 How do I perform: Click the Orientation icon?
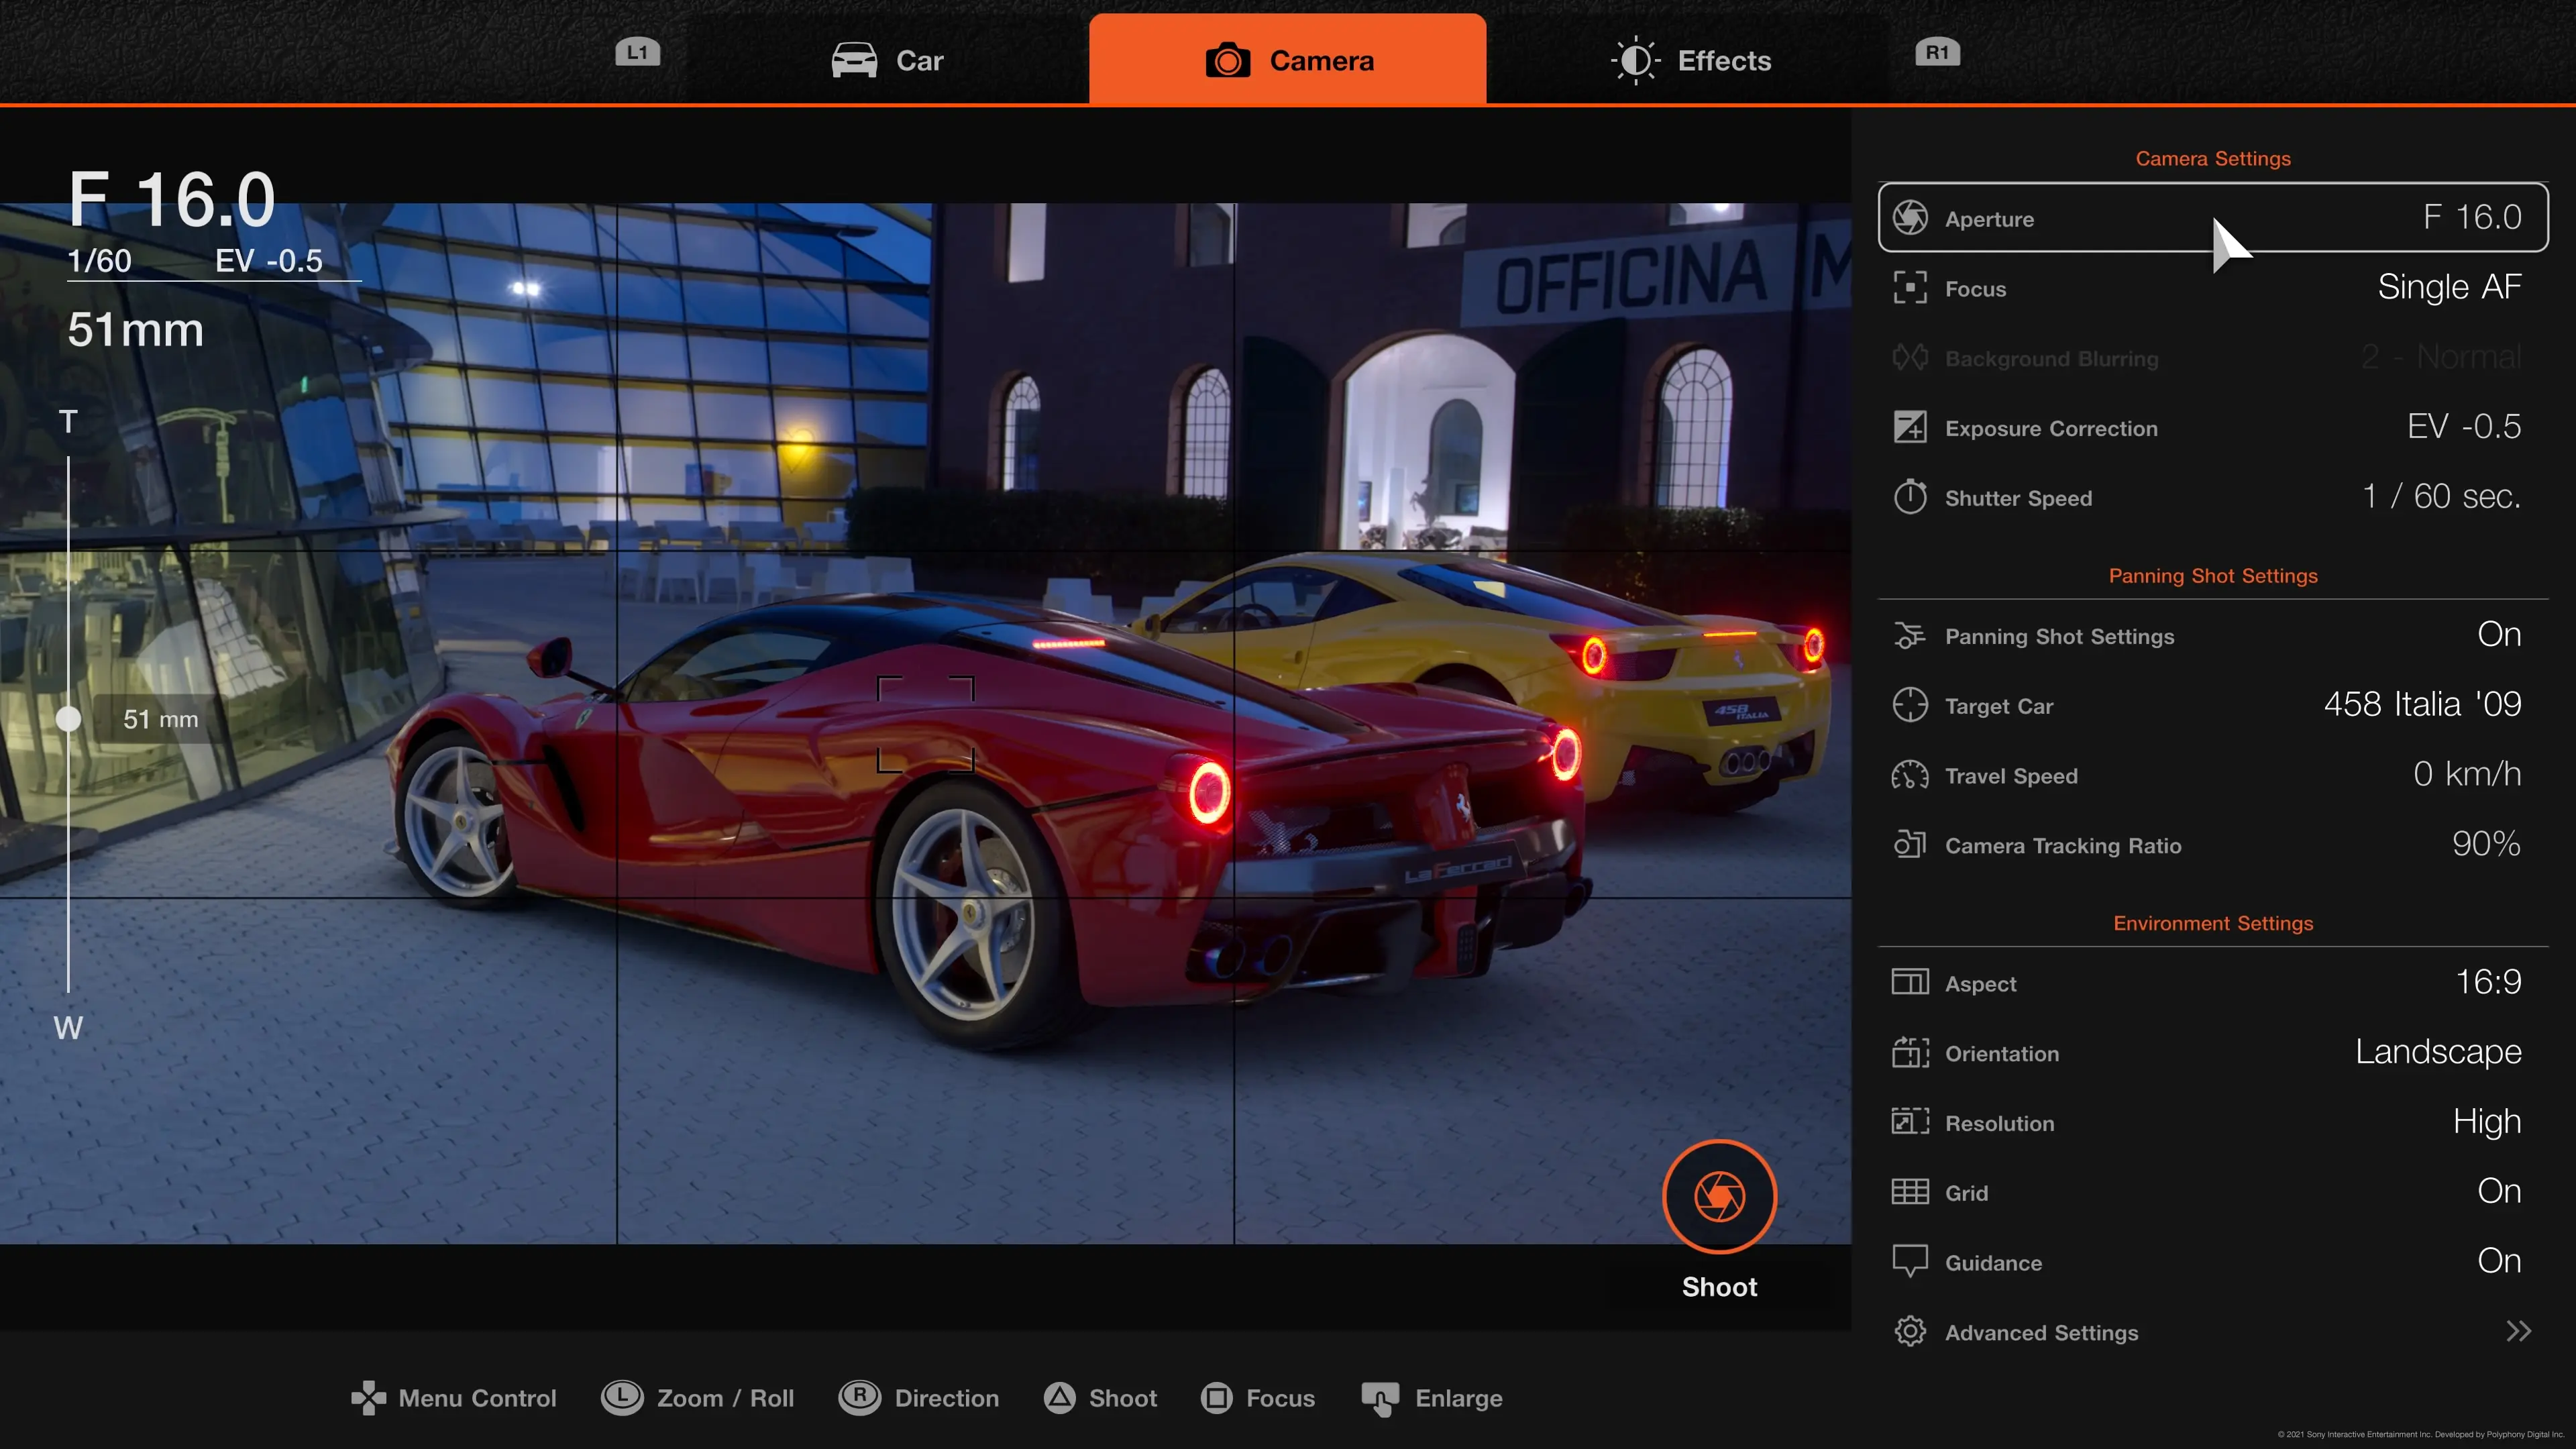1910,1052
